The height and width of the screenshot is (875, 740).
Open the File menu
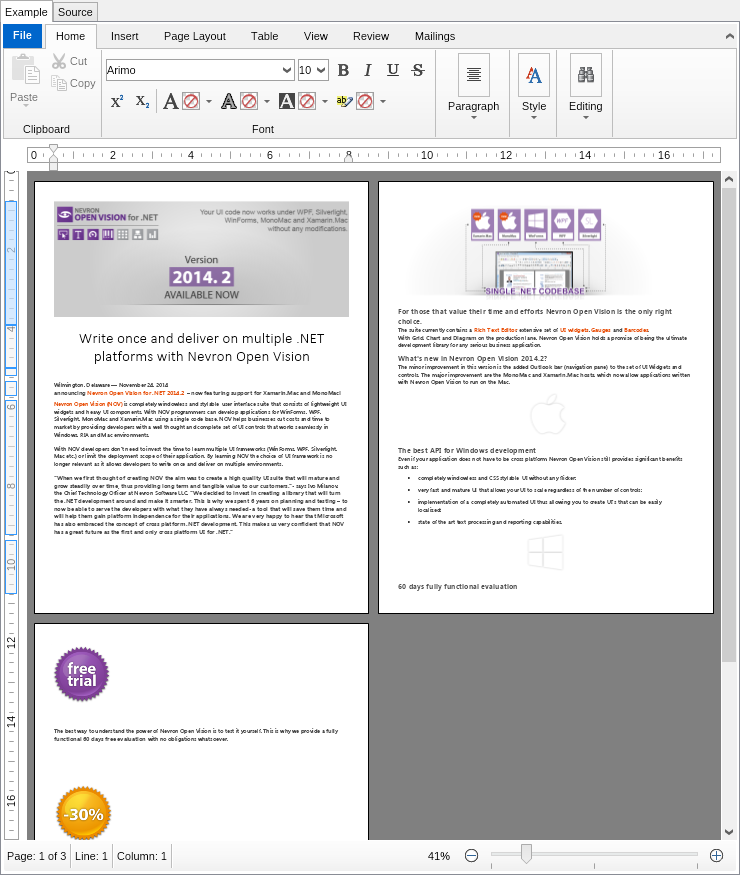(x=22, y=36)
